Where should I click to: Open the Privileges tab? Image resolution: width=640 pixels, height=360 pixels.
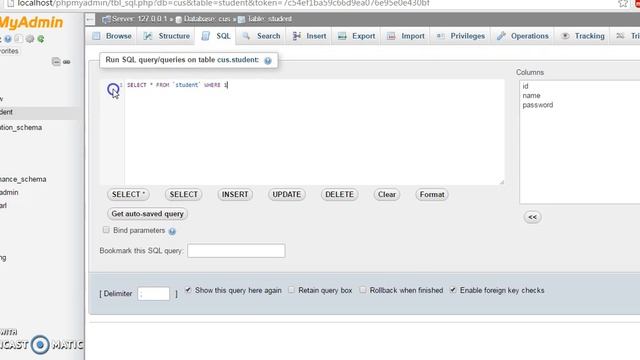(460, 36)
